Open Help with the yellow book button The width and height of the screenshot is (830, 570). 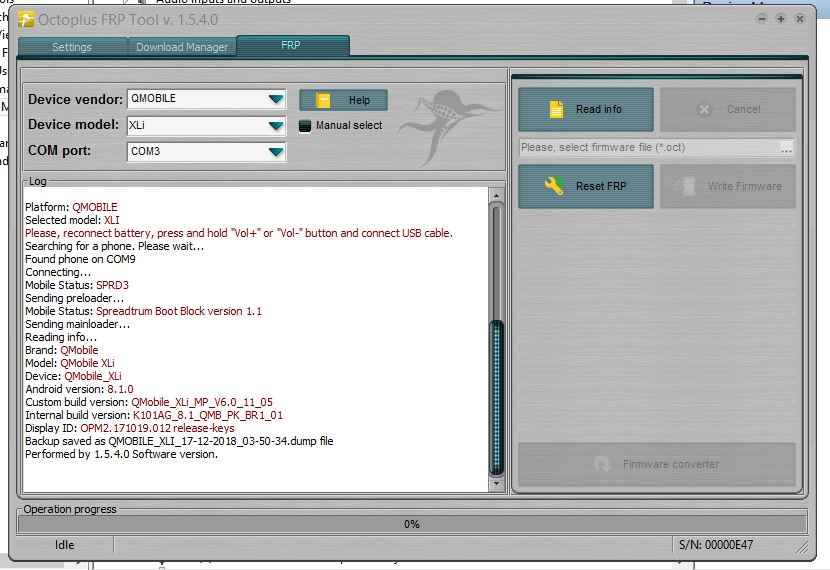[344, 100]
